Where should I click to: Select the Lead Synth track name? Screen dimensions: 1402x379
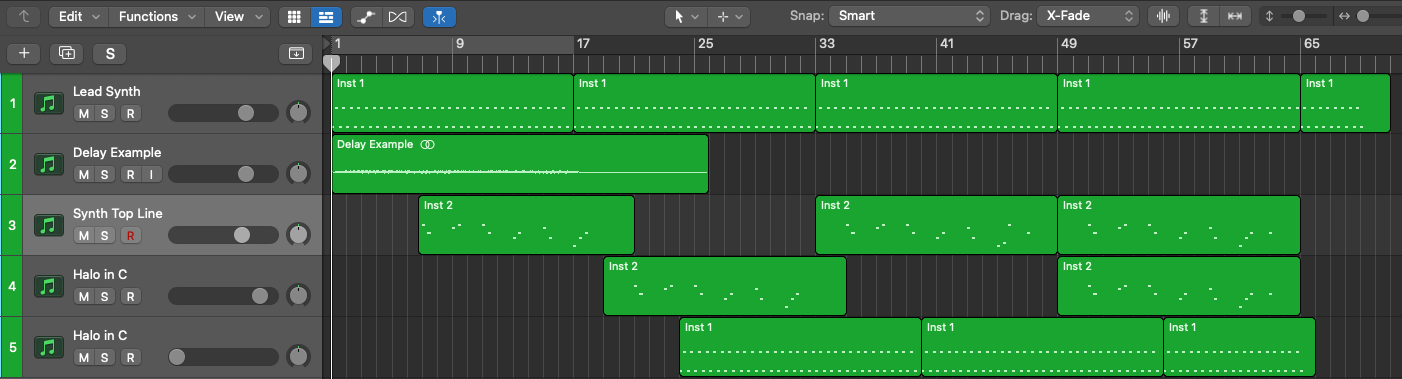point(107,91)
